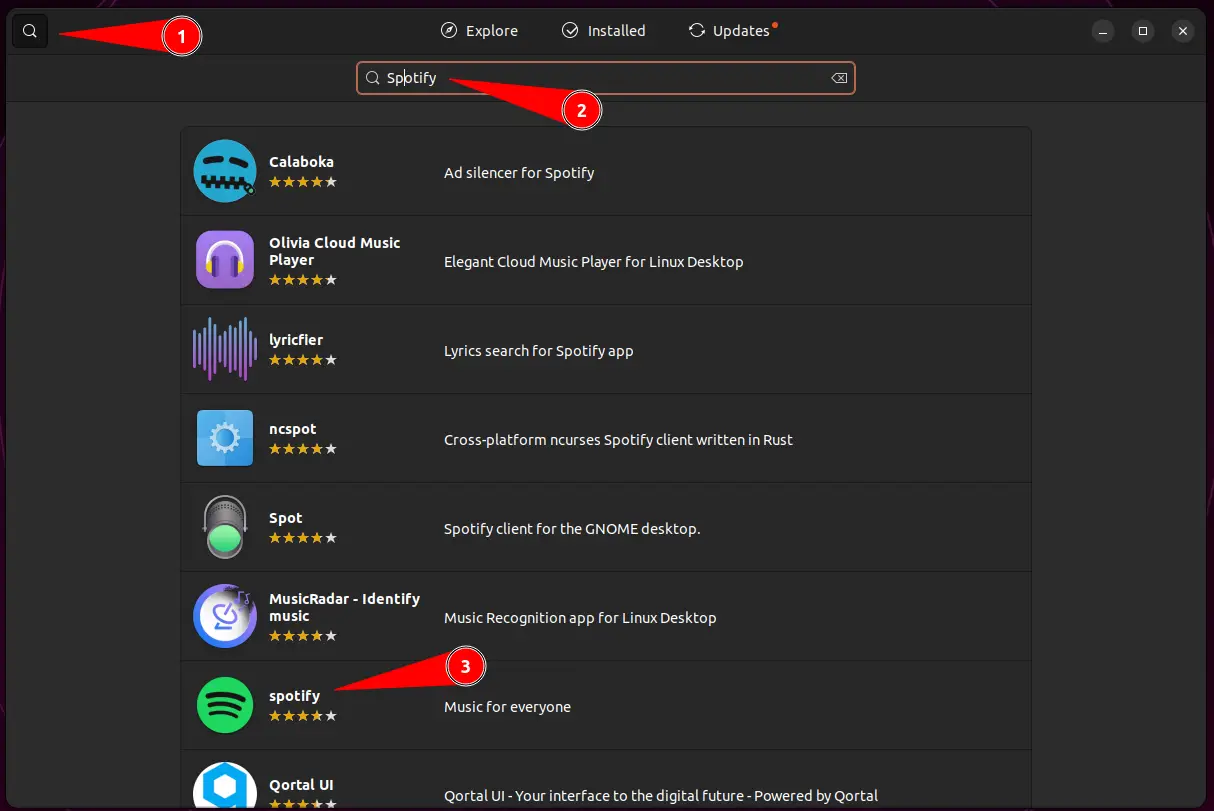
Task: Click the Calaboka zipper-face app icon
Action: click(x=225, y=171)
